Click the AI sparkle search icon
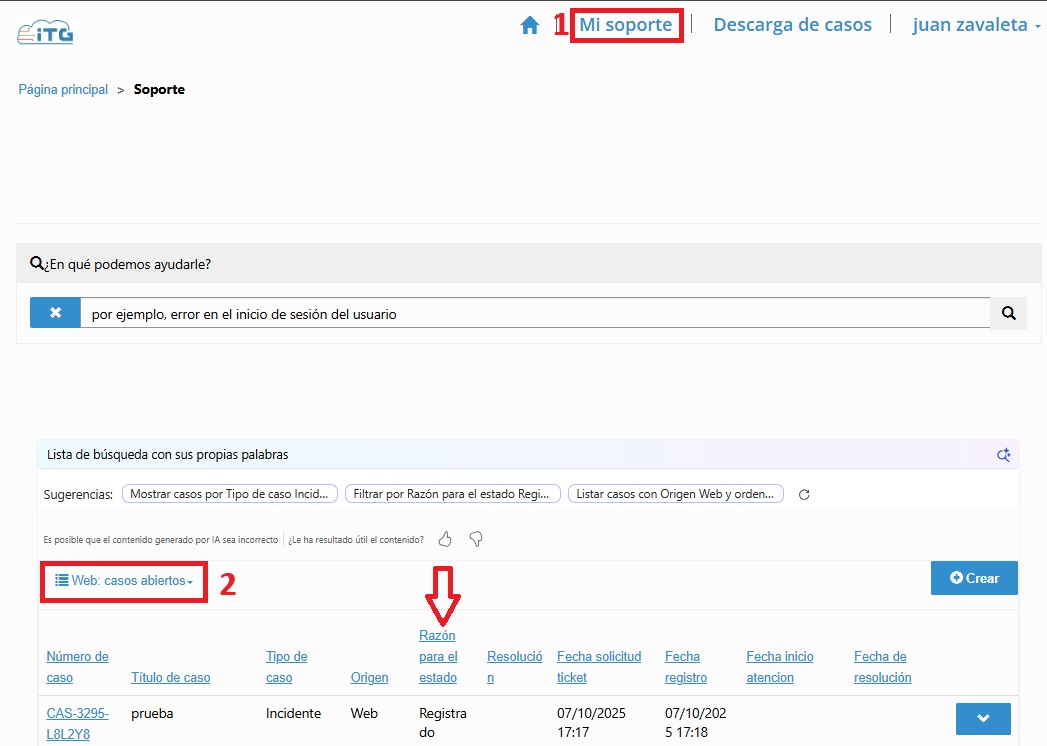This screenshot has height=746, width=1047. click(x=1003, y=455)
